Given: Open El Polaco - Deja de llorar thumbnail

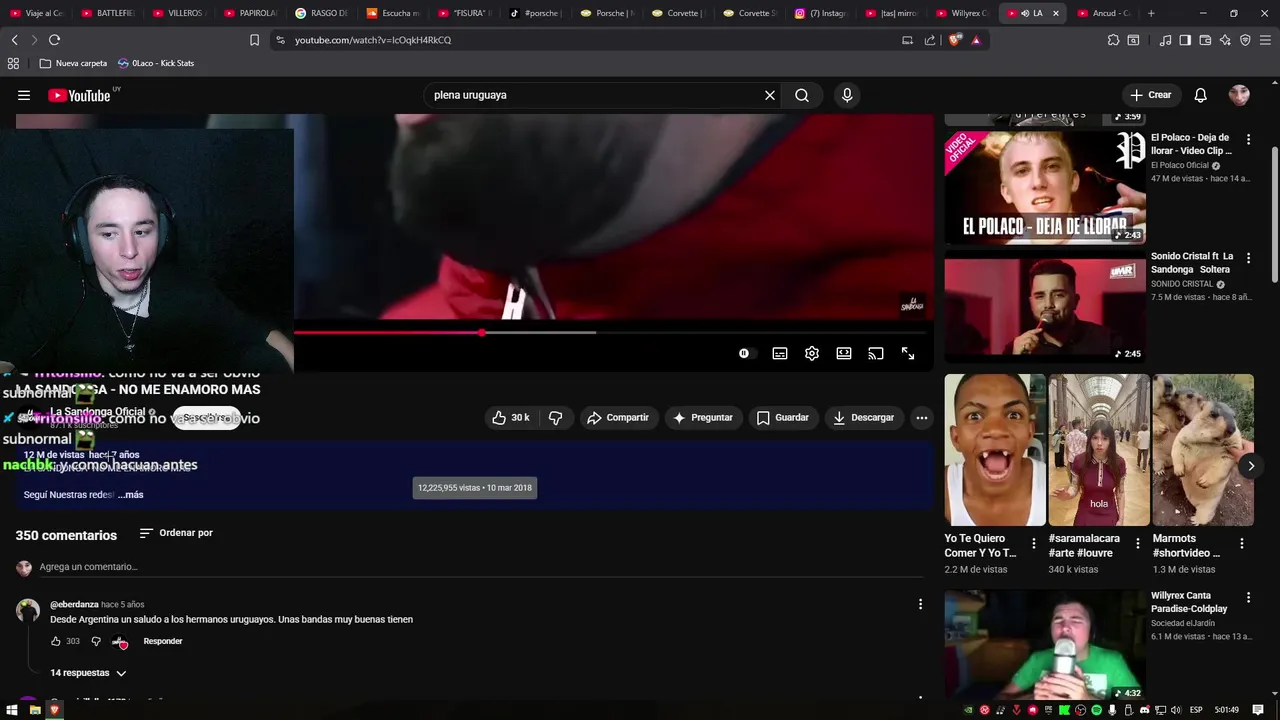Looking at the screenshot, I should pyautogui.click(x=1045, y=188).
